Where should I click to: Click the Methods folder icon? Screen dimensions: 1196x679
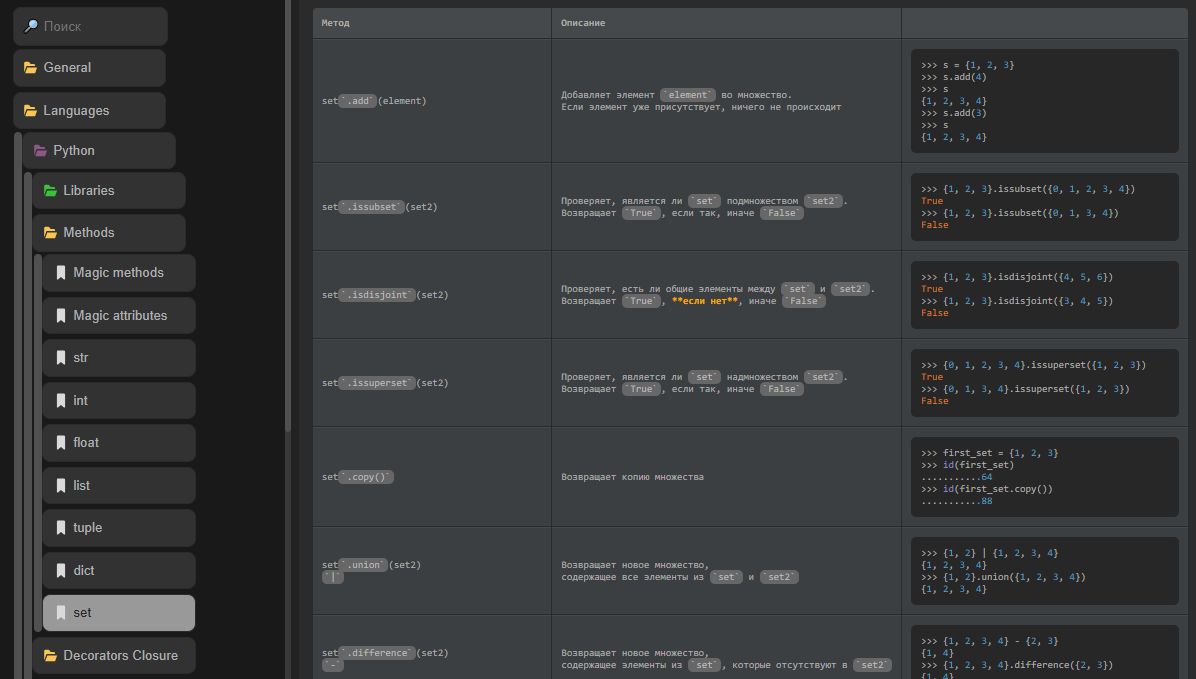tap(50, 233)
